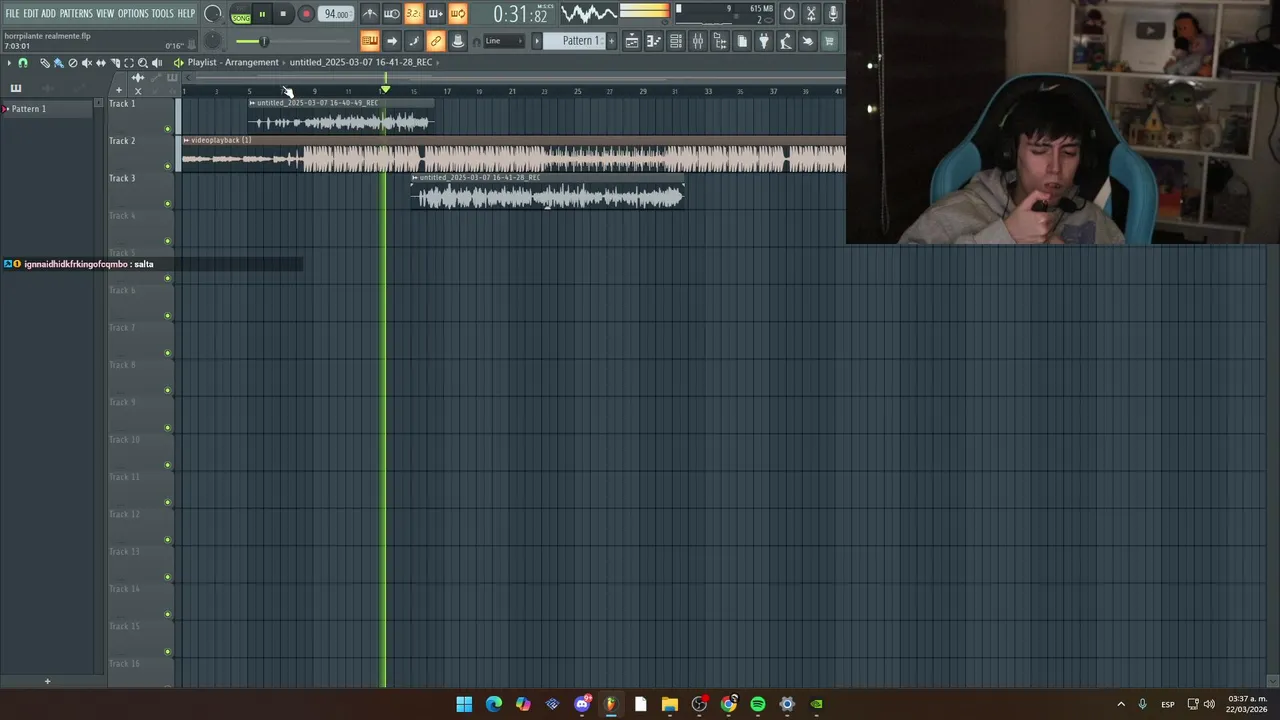The width and height of the screenshot is (1280, 720).
Task: Open the Pattern 1 selector
Action: pos(576,41)
